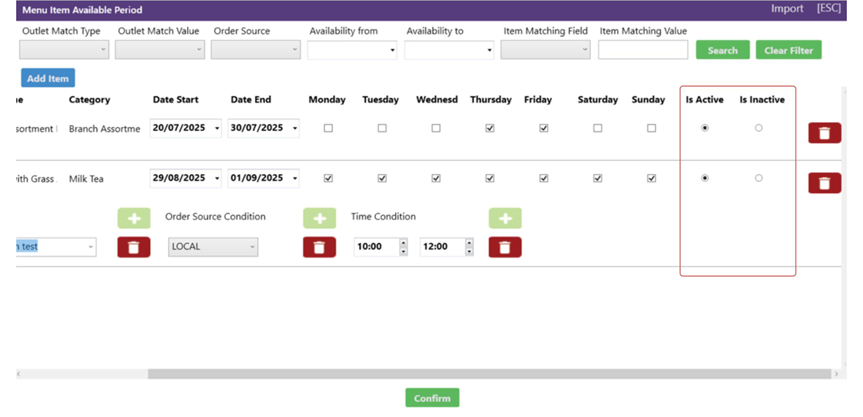Screen dimensions: 863x417
Task: Add new Order Source Condition with plus
Action: click(319, 217)
